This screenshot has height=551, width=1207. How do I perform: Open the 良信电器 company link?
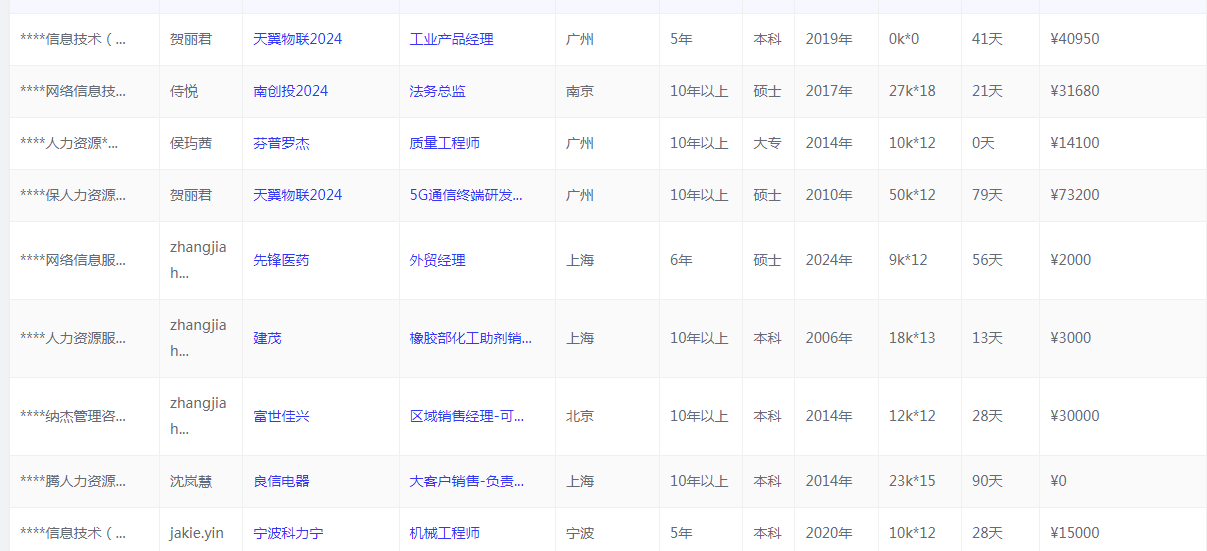281,481
